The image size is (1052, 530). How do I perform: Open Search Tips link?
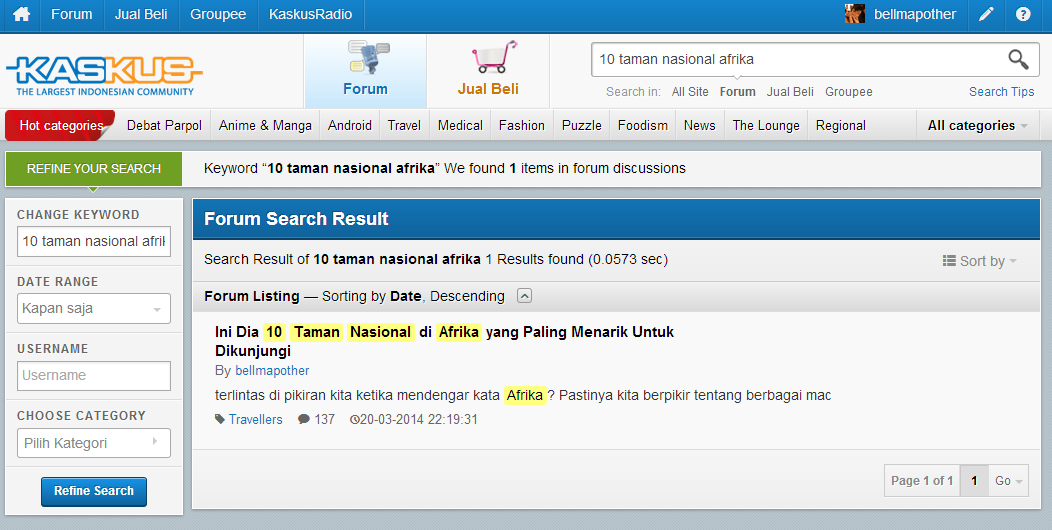tap(1002, 92)
